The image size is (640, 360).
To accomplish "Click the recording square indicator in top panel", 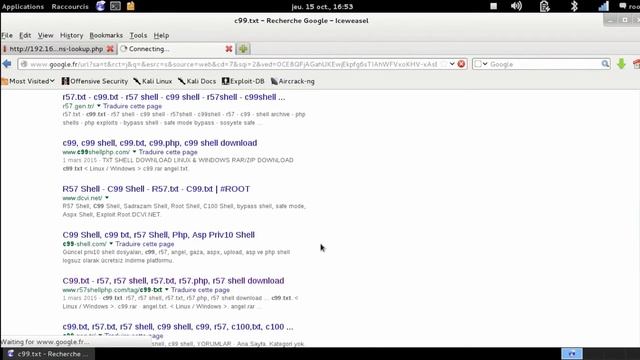I will point(493,6).
